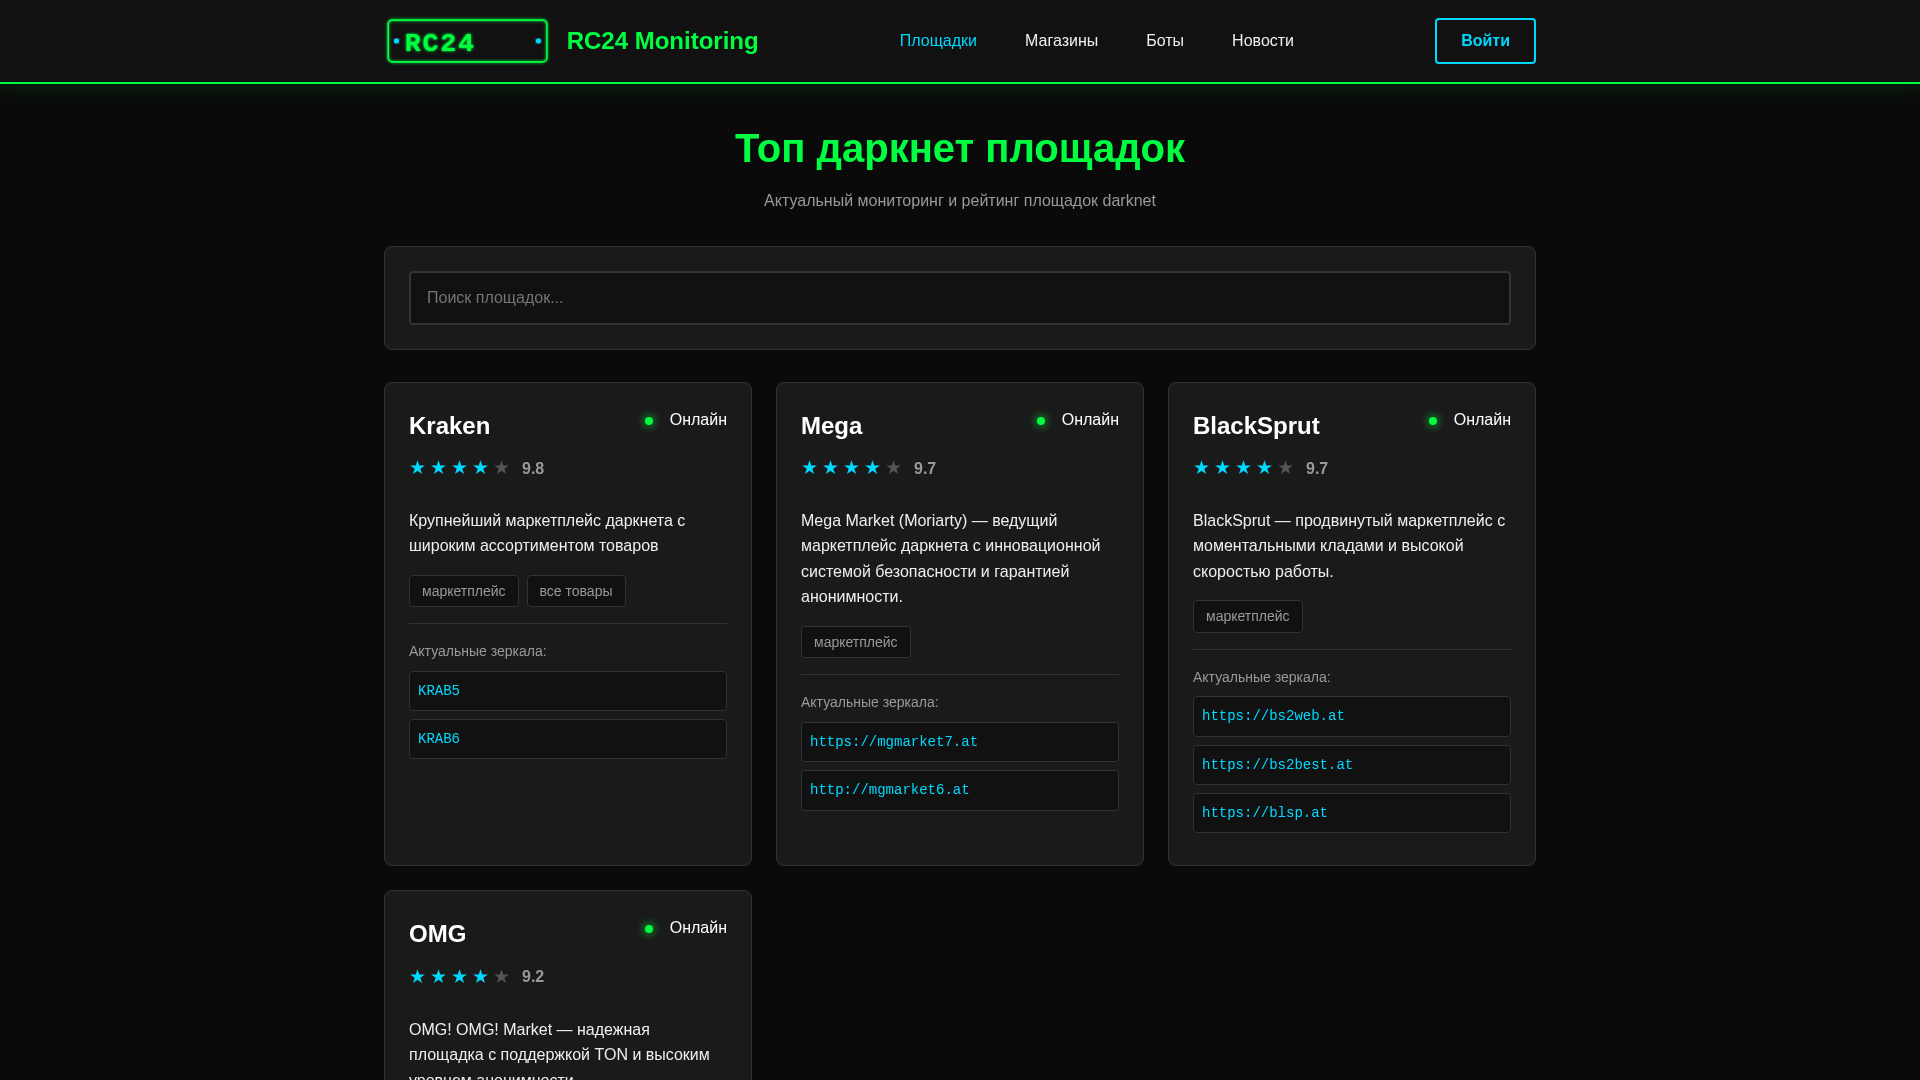
Task: Open the http://mgmarket6.at mirror link
Action: click(960, 790)
